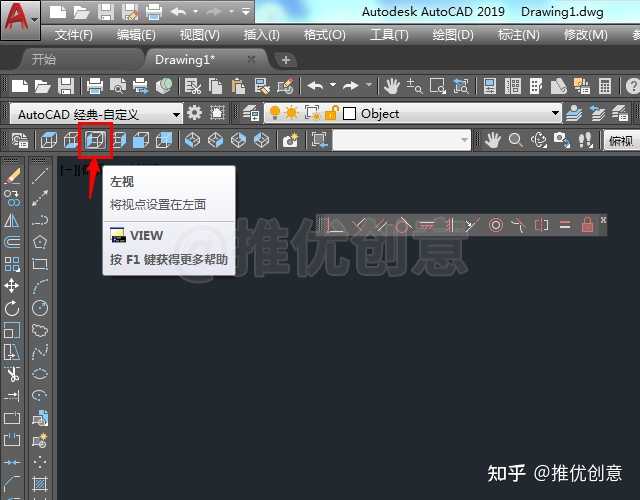Viewport: 640px width, 500px height.
Task: Select the Array modify tool
Action: 12,264
